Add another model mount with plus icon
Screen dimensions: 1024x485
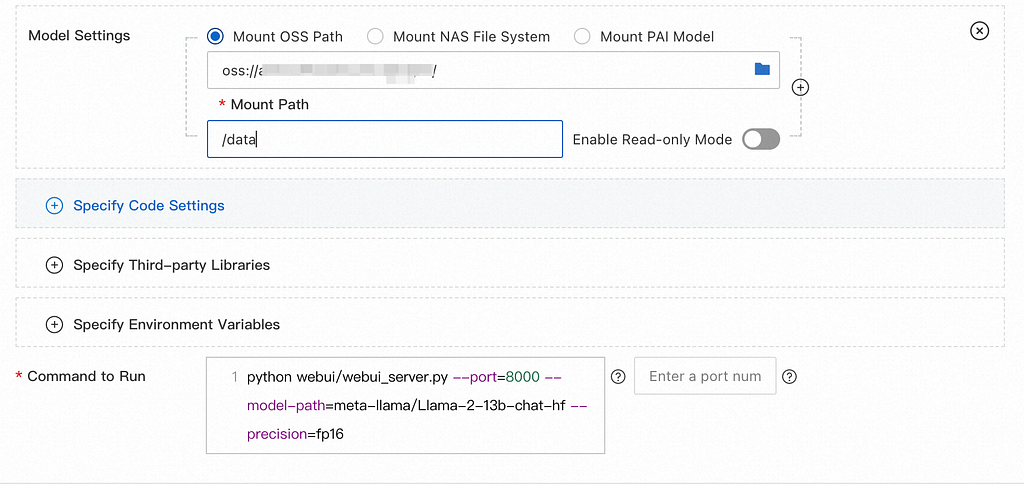(800, 87)
